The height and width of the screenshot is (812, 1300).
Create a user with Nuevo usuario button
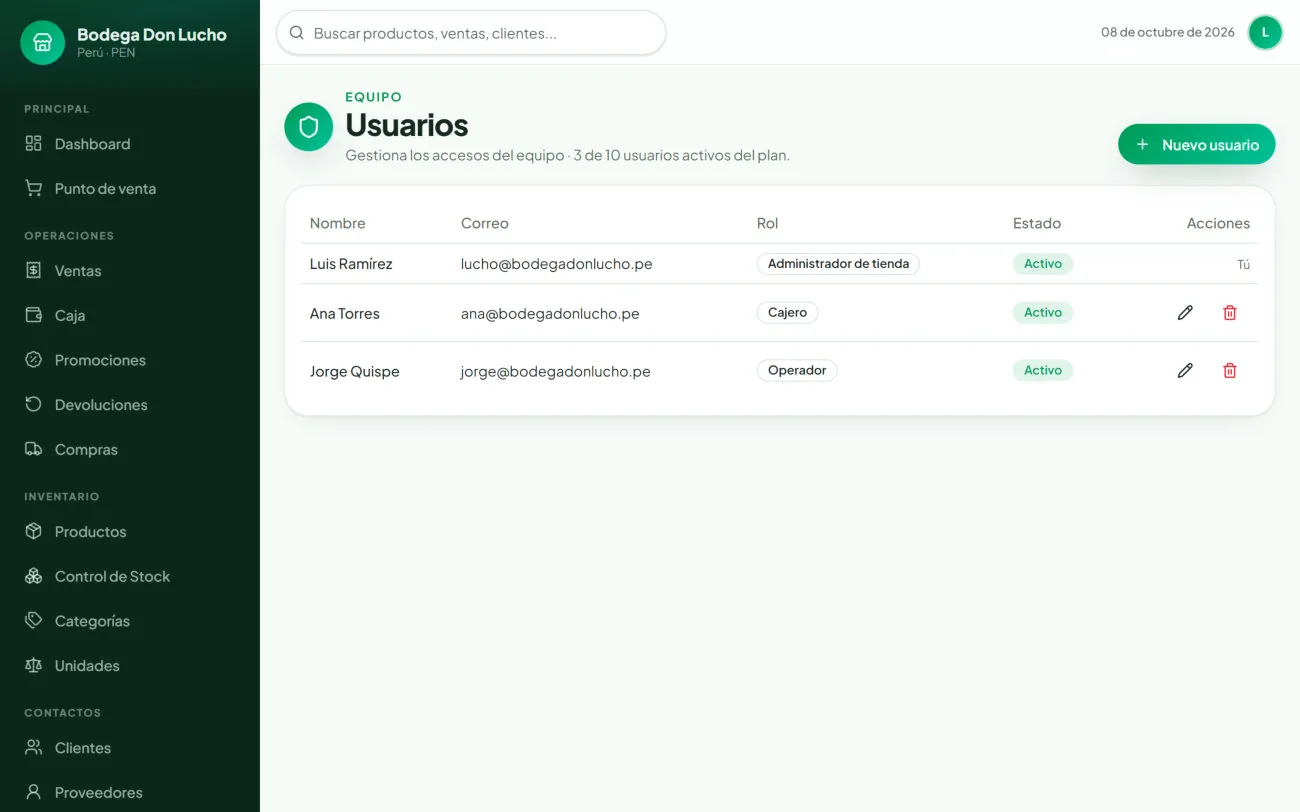(1196, 144)
